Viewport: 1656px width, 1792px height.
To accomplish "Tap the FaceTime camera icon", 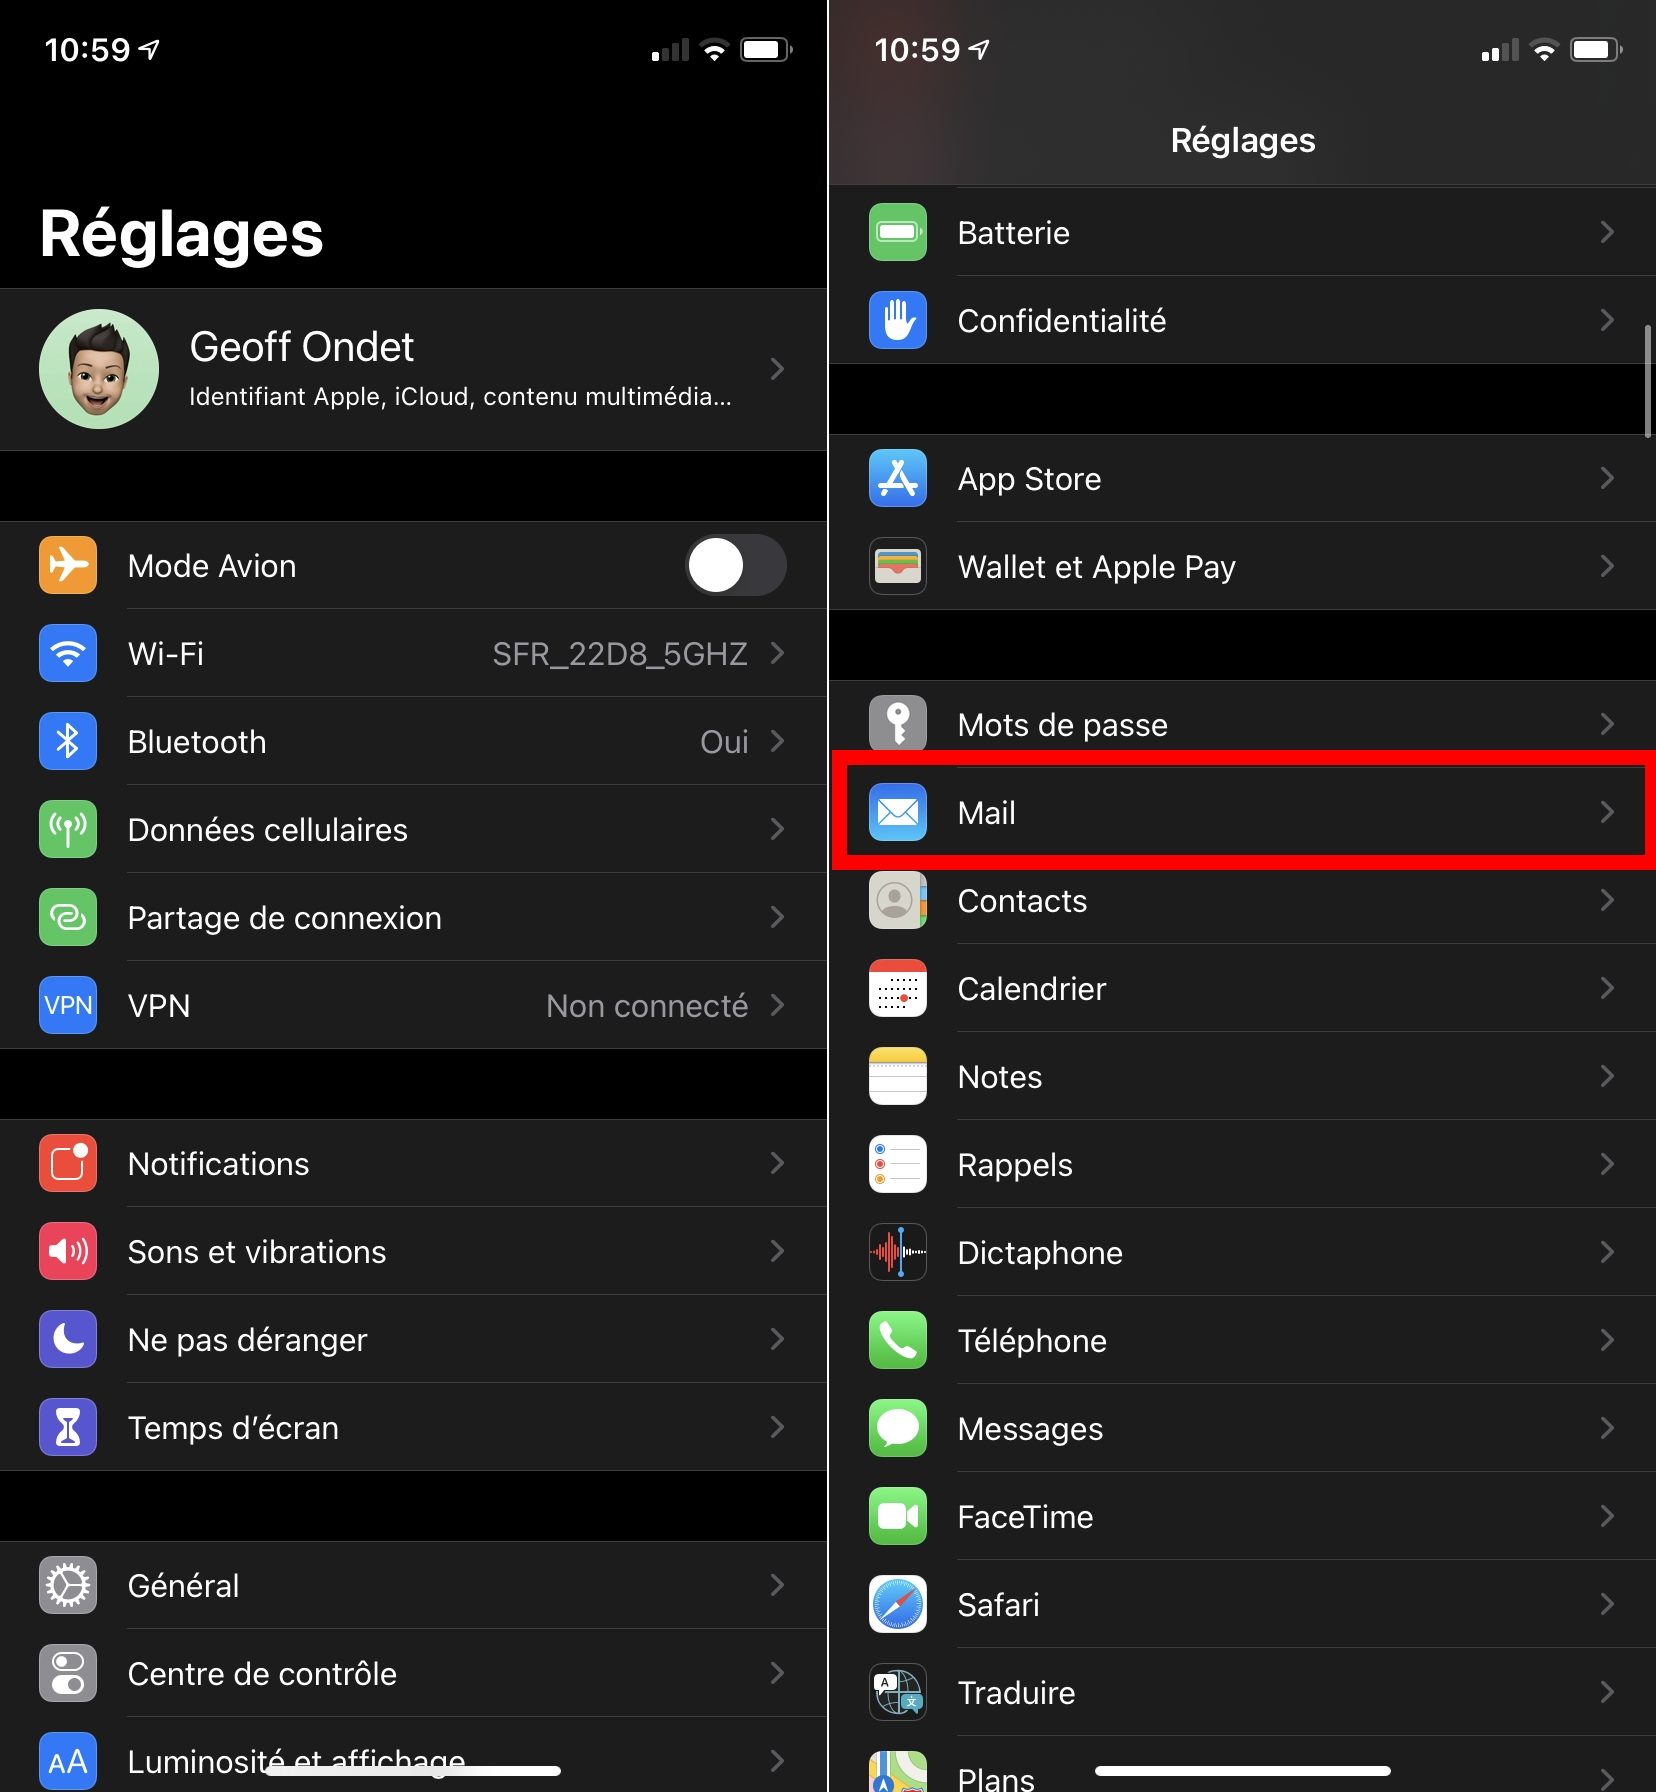I will click(x=898, y=1516).
